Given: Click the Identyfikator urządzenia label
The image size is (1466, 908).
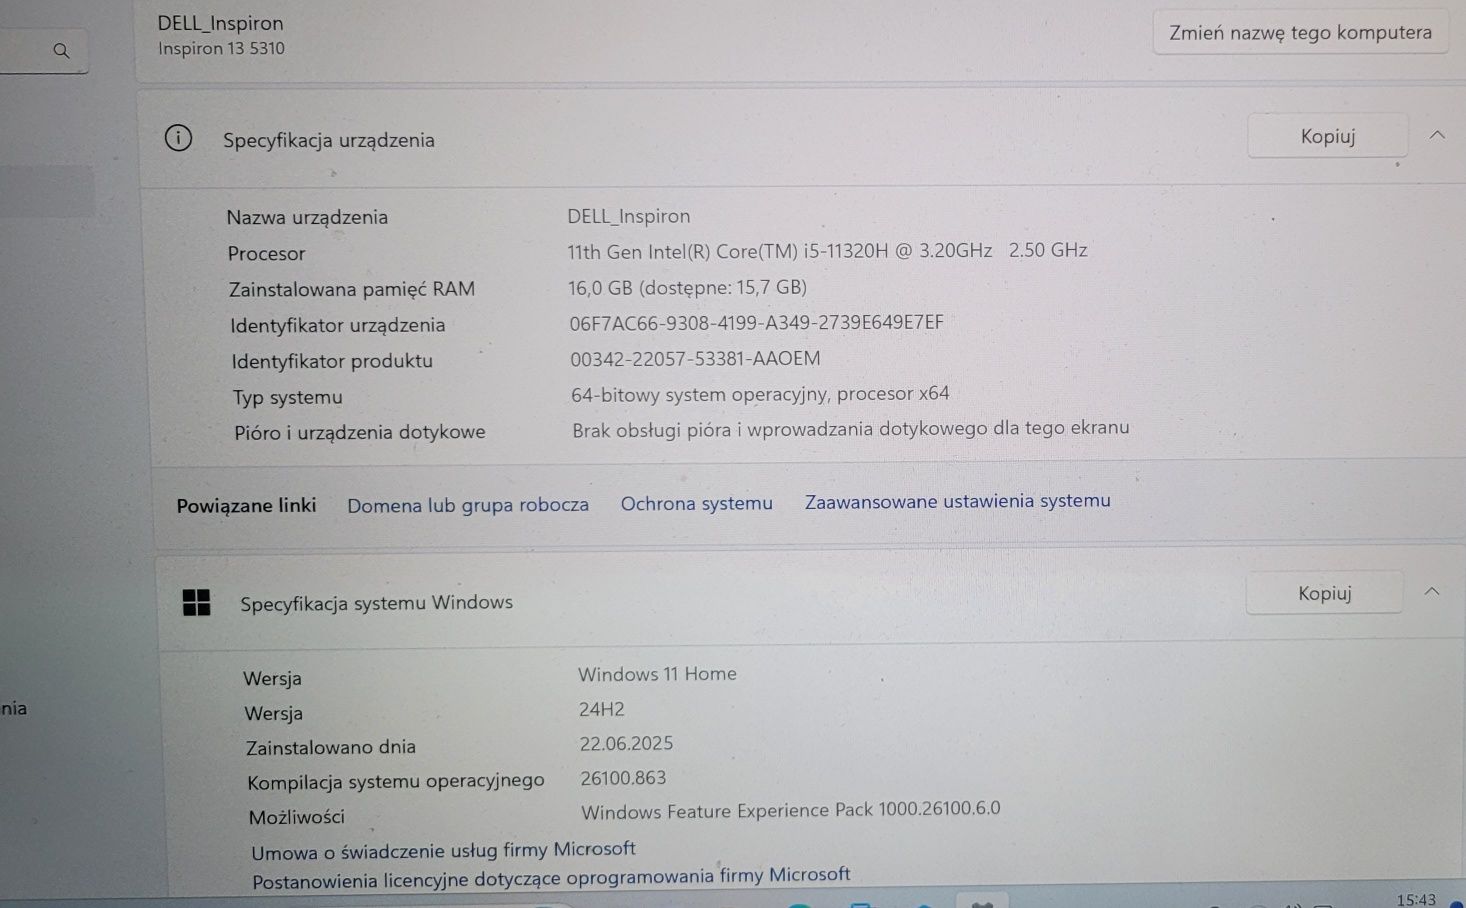Looking at the screenshot, I should (338, 325).
